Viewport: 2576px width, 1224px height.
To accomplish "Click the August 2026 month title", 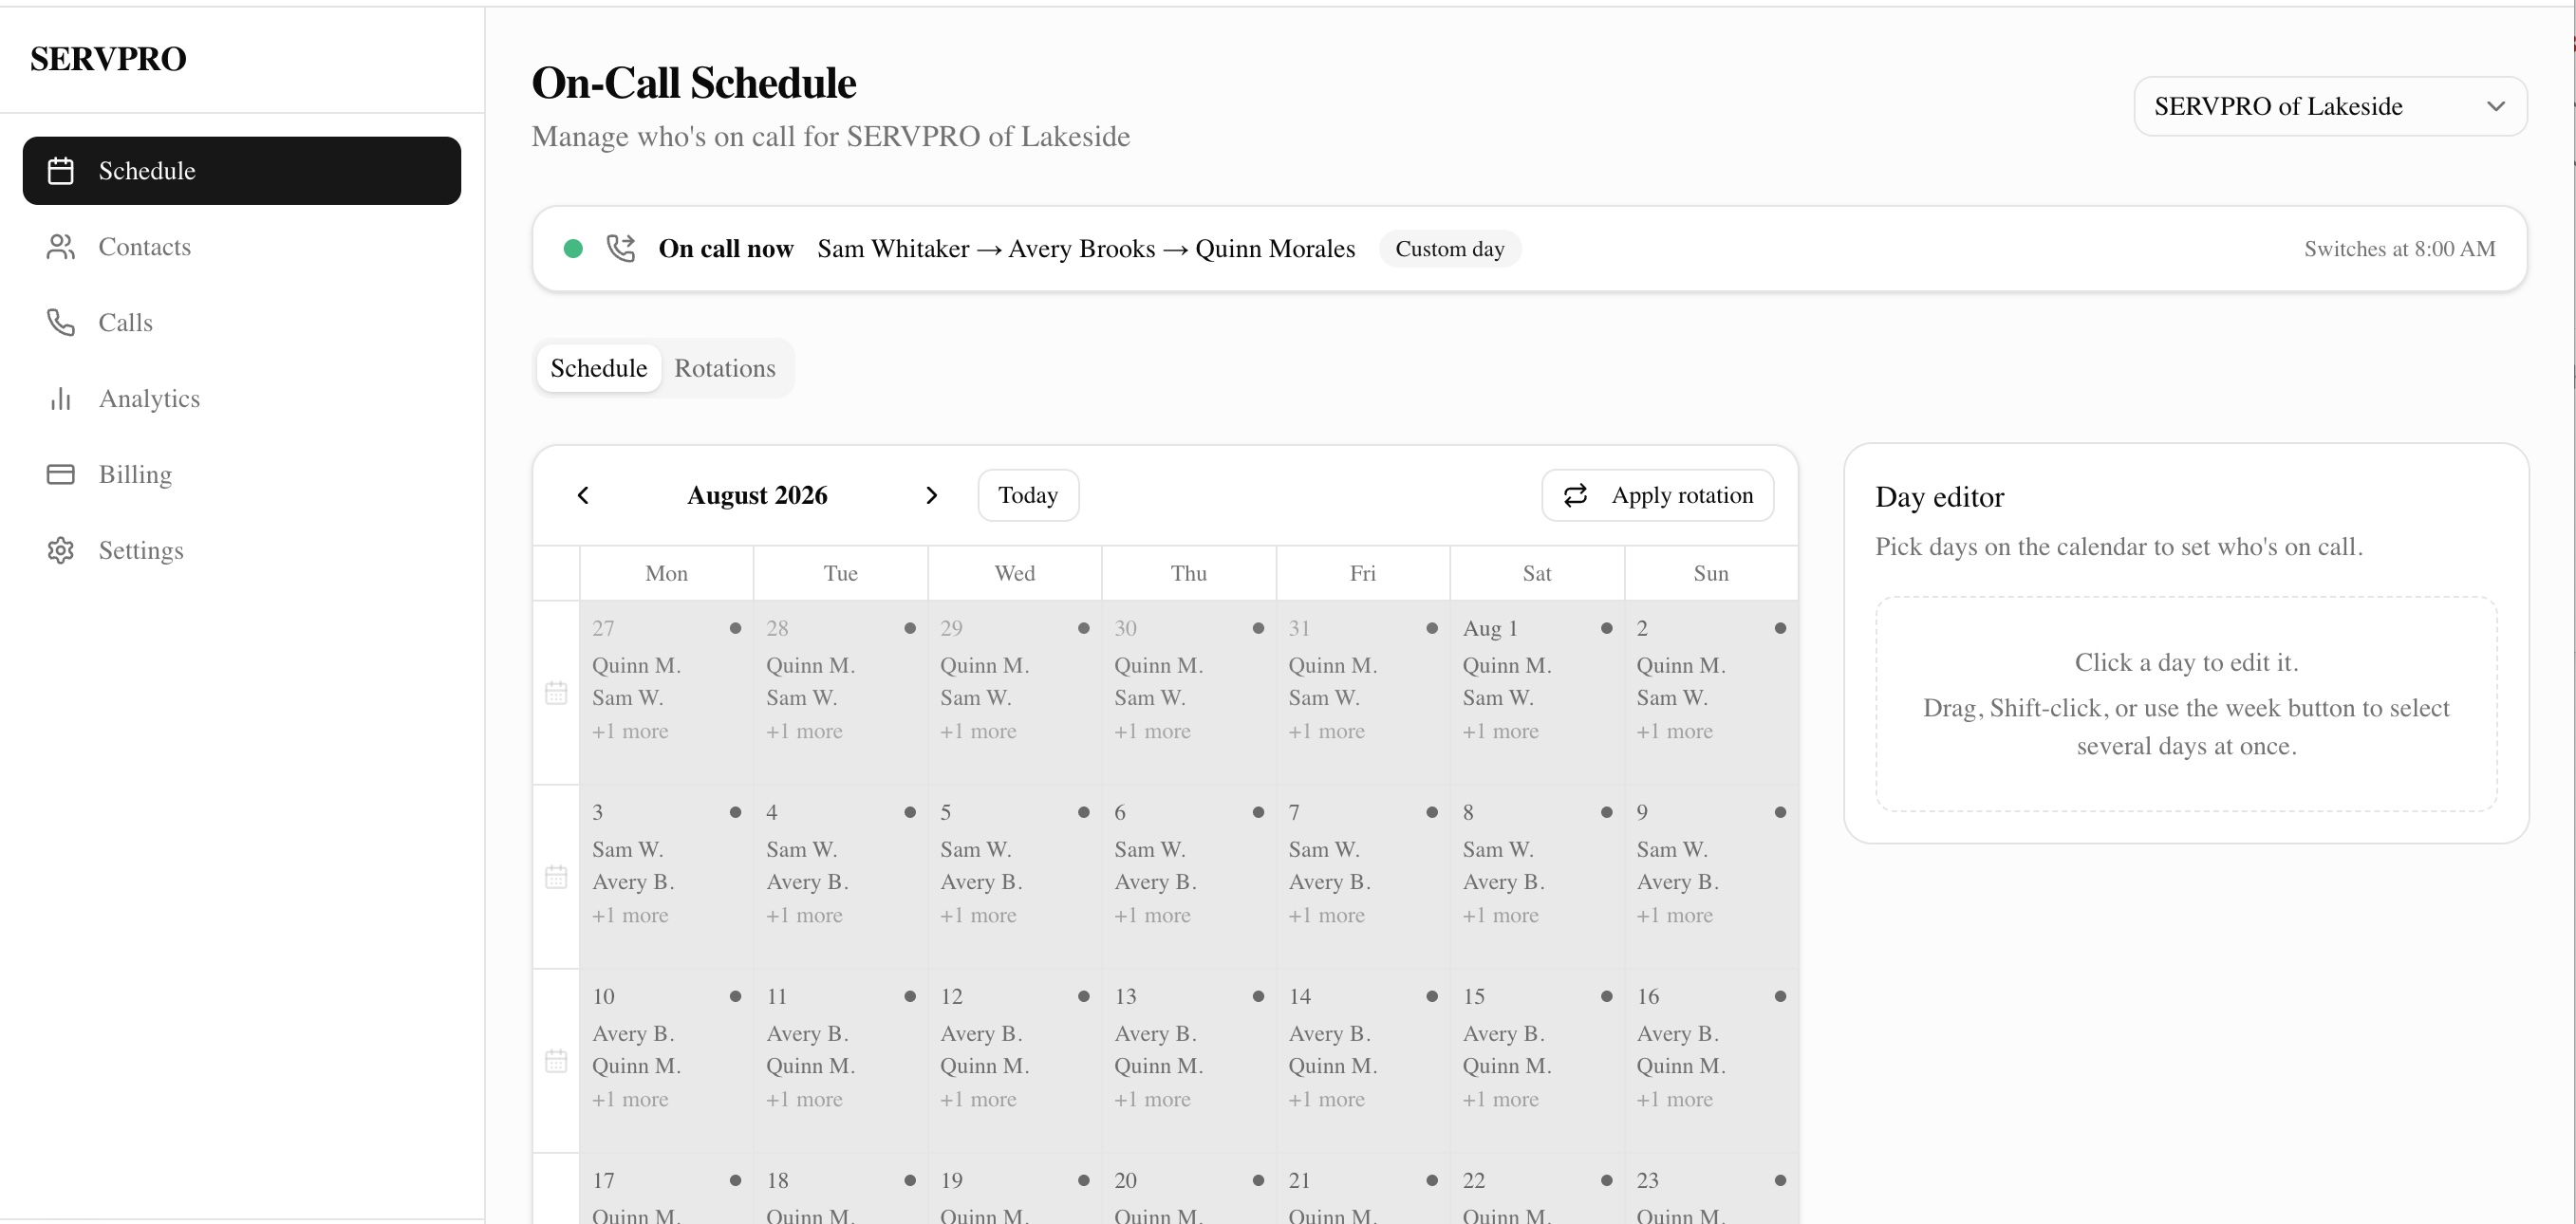I will (x=757, y=495).
